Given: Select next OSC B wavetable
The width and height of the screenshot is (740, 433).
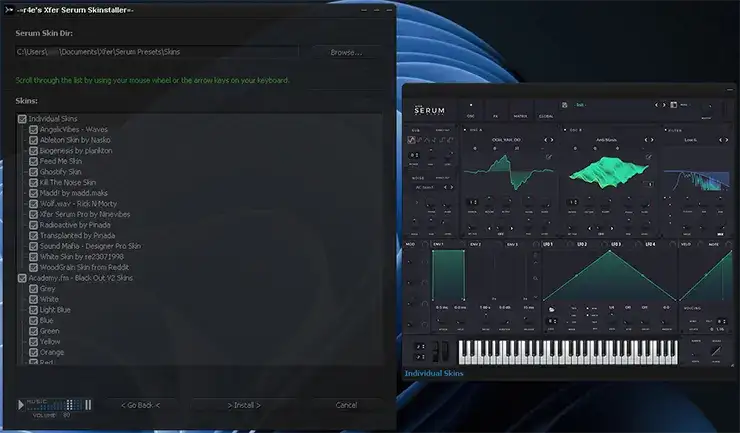Looking at the screenshot, I should (652, 140).
